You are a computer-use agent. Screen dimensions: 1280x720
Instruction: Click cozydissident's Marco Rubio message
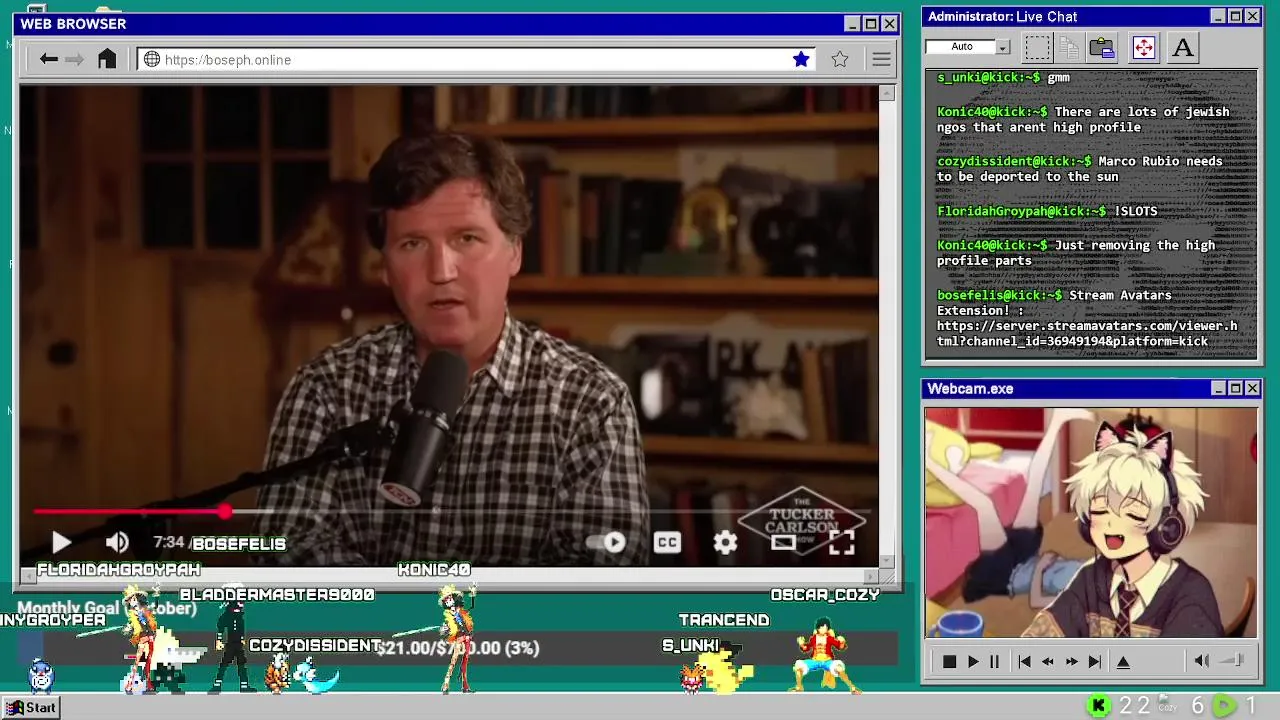tap(1080, 168)
